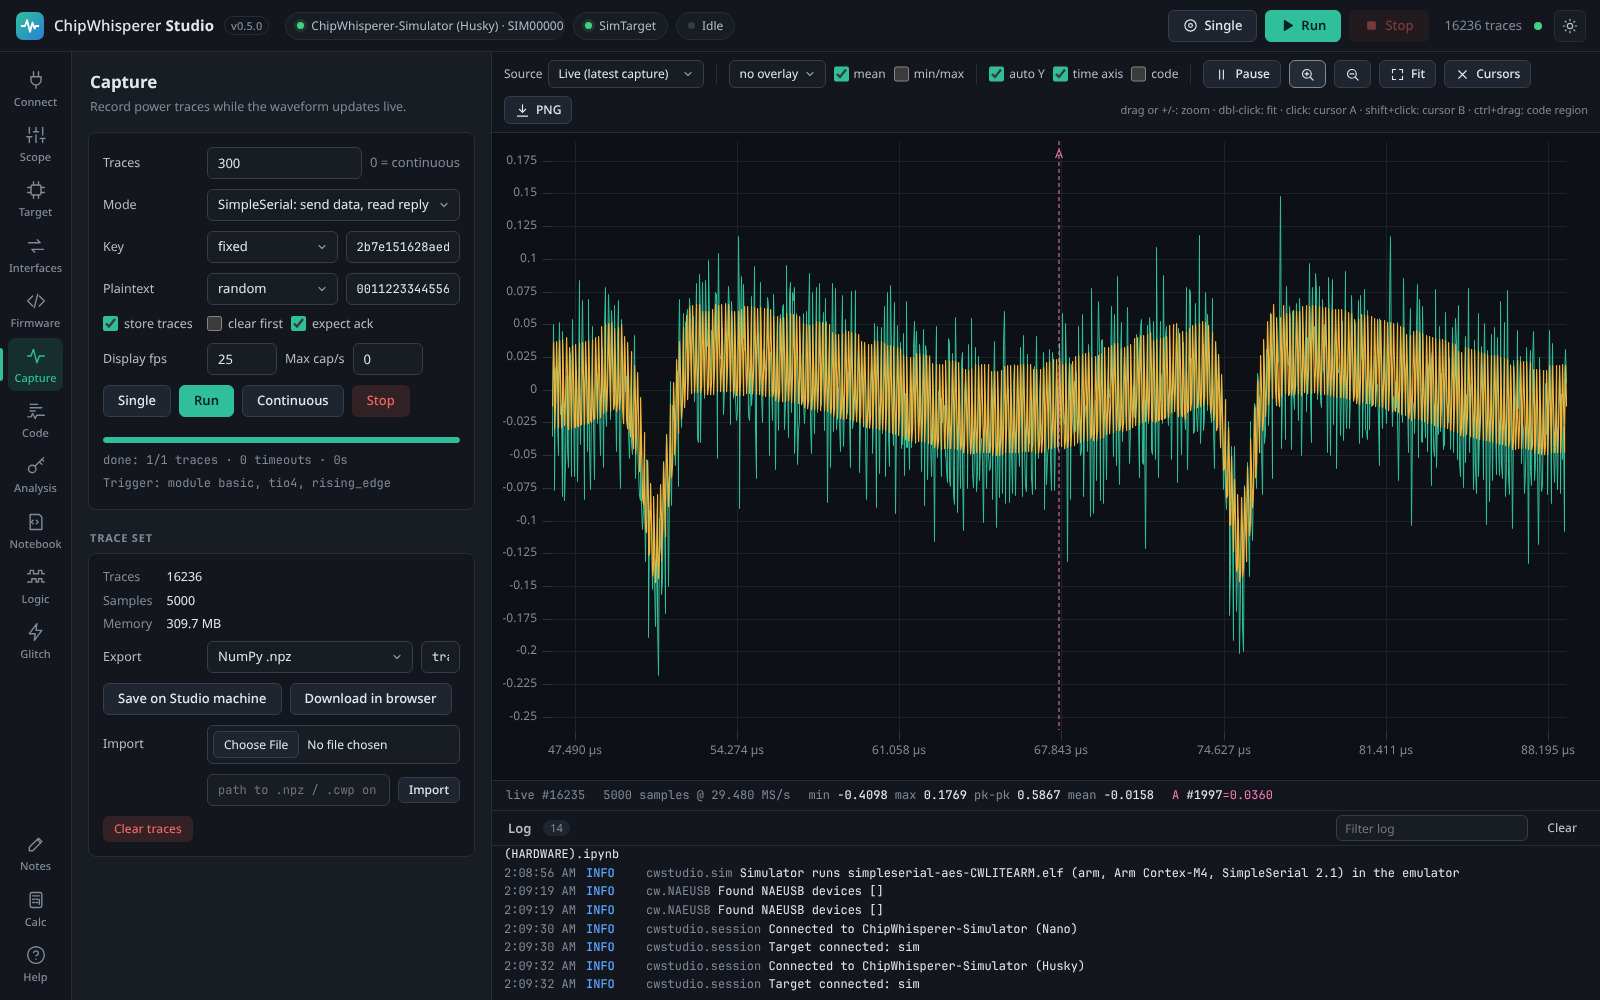Uncheck the store traces checkbox
Screen dimensions: 1600x1000
click(111, 324)
